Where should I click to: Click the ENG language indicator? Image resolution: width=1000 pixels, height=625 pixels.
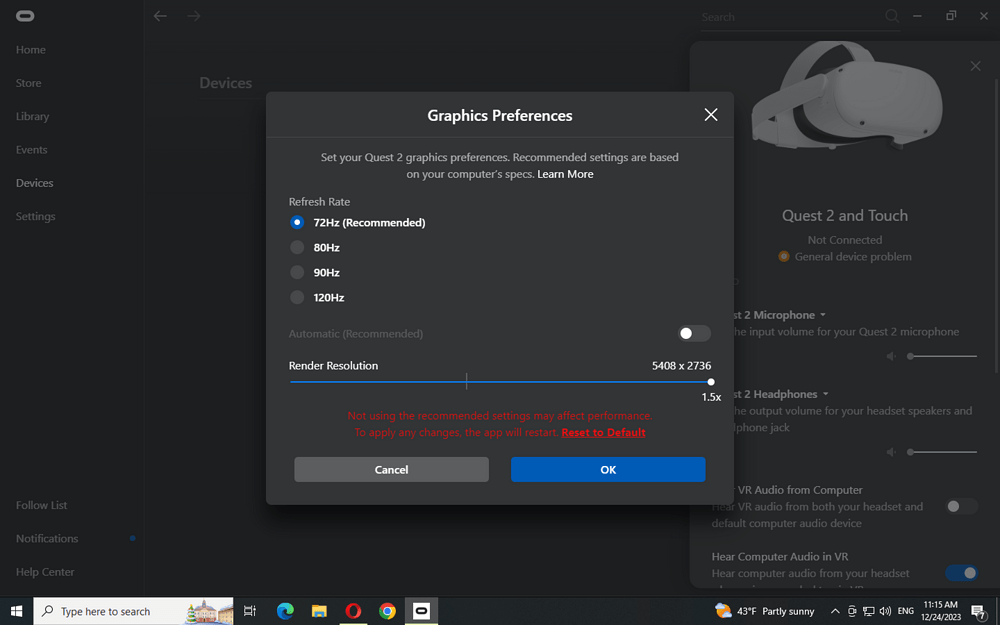[906, 611]
